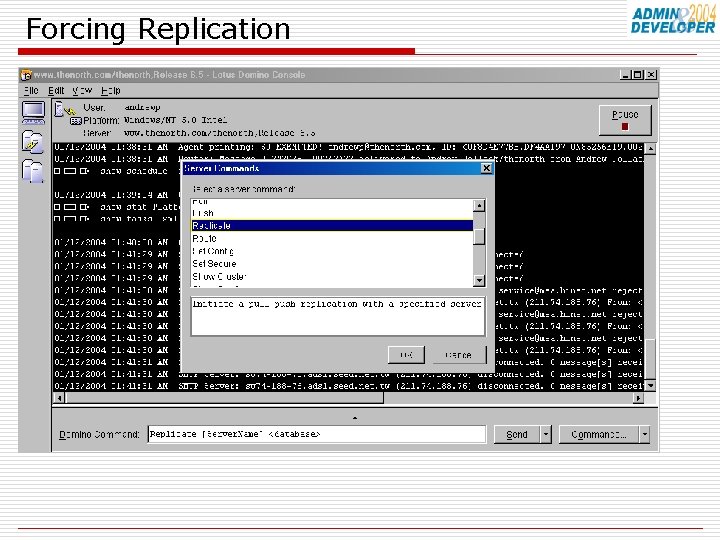
Task: Click the console horizontal scroll left arrow
Action: [59, 398]
